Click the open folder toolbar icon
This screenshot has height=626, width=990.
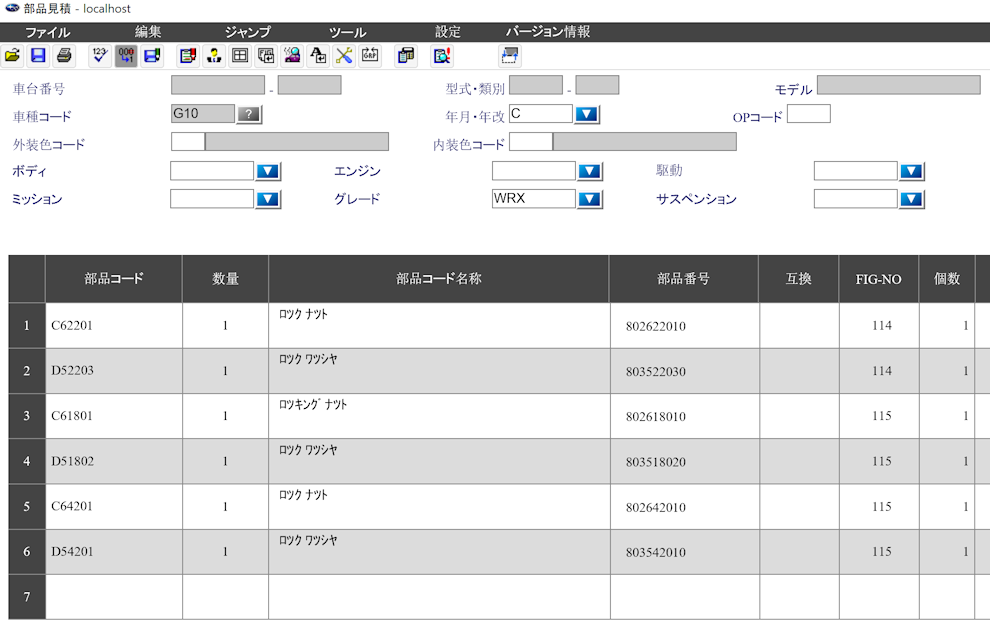pos(12,56)
